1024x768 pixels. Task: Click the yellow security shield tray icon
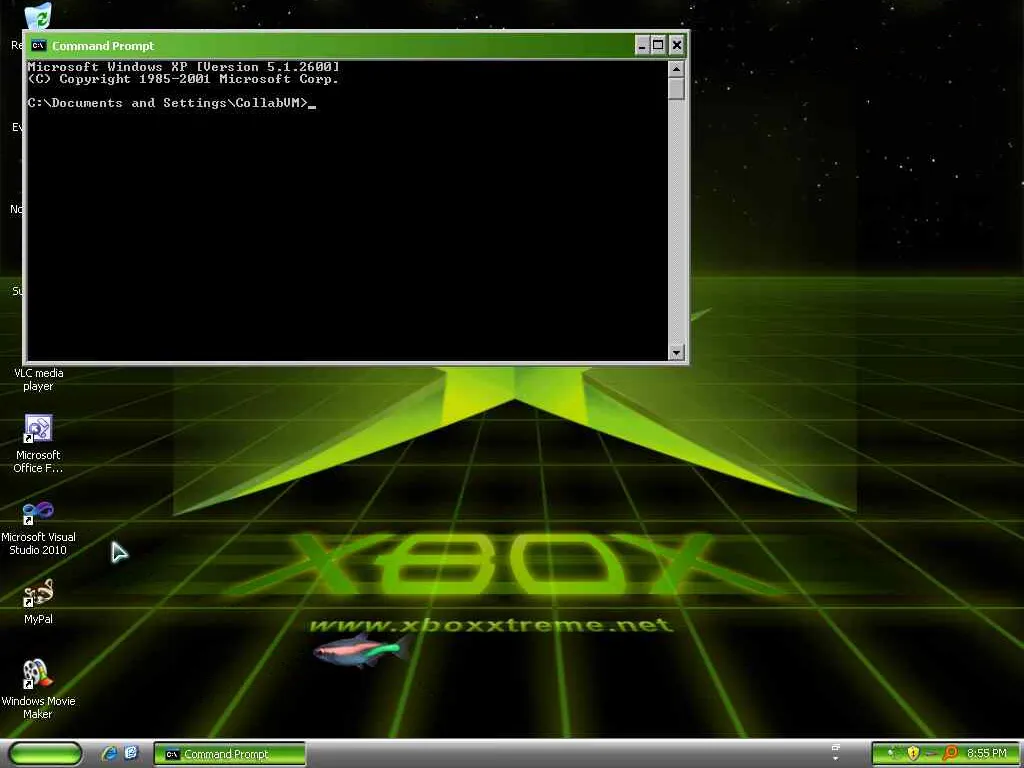[913, 754]
